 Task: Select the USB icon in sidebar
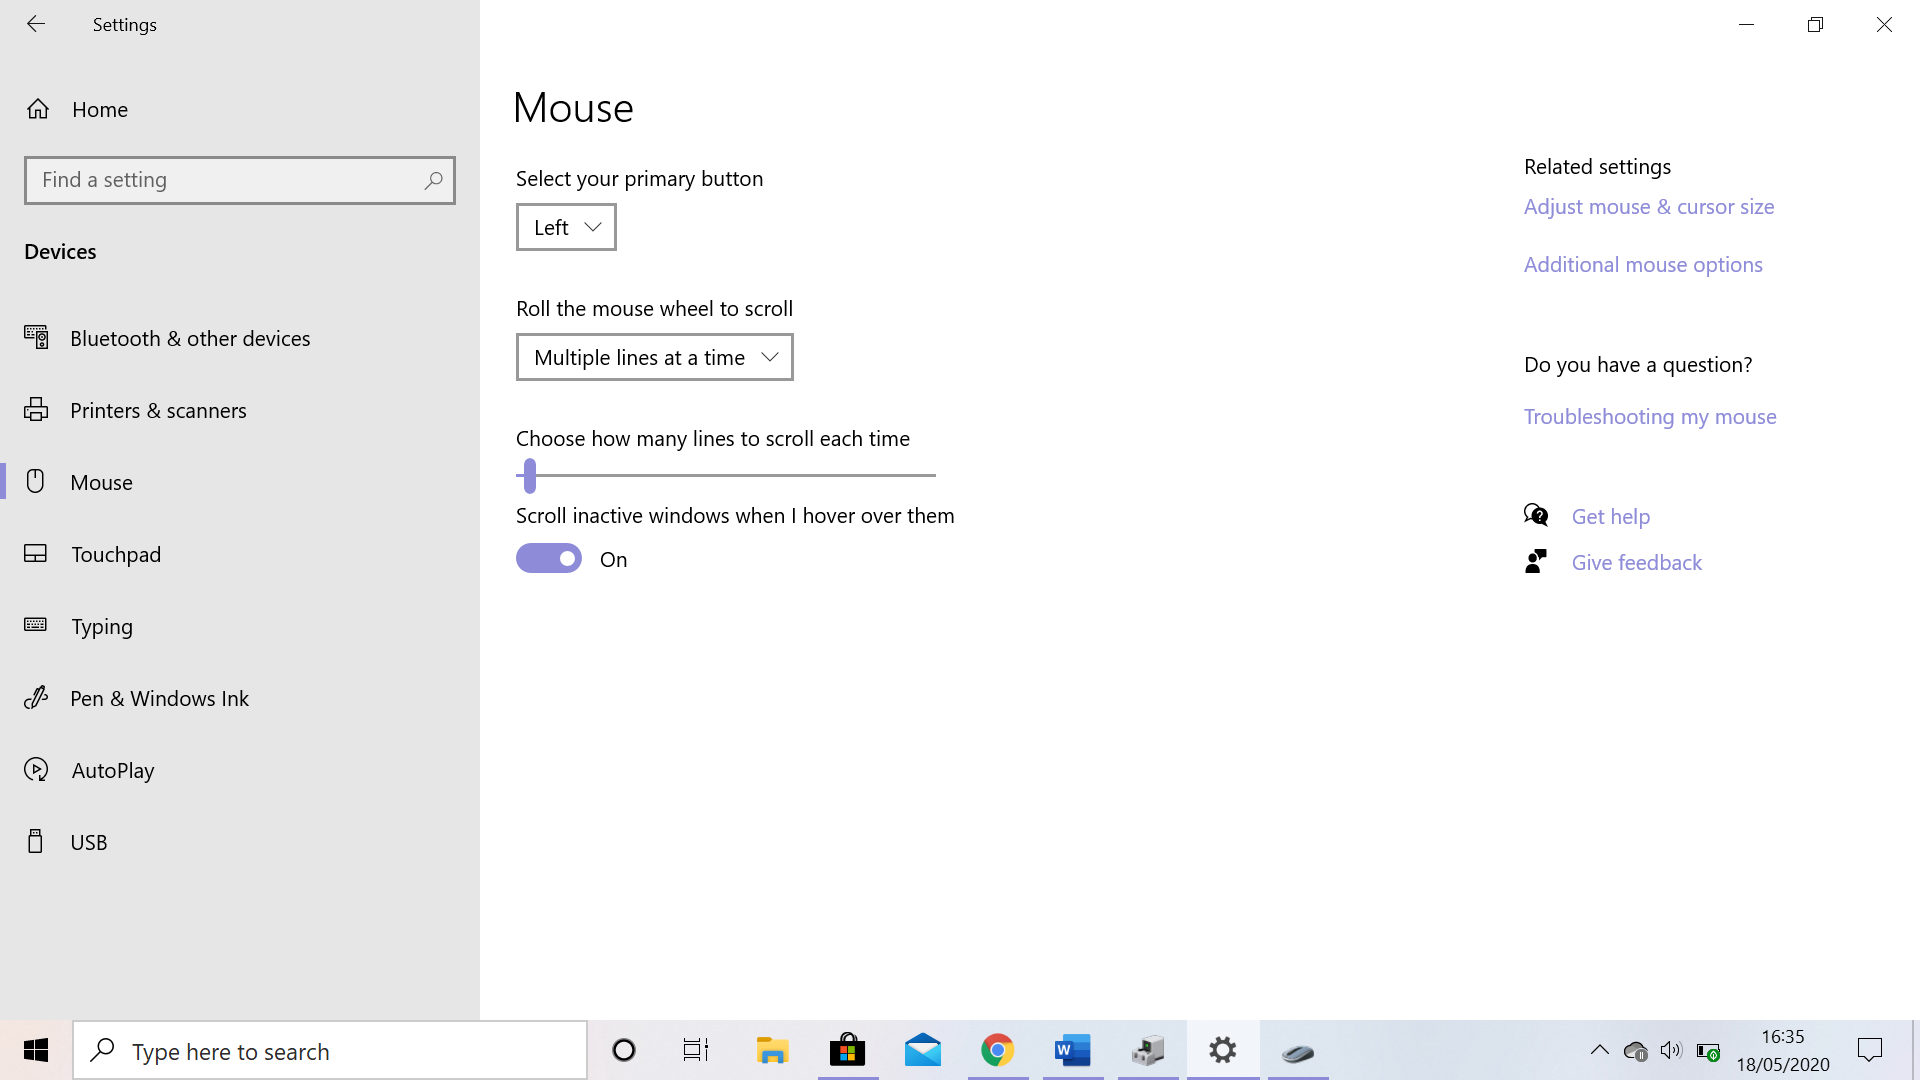click(37, 841)
